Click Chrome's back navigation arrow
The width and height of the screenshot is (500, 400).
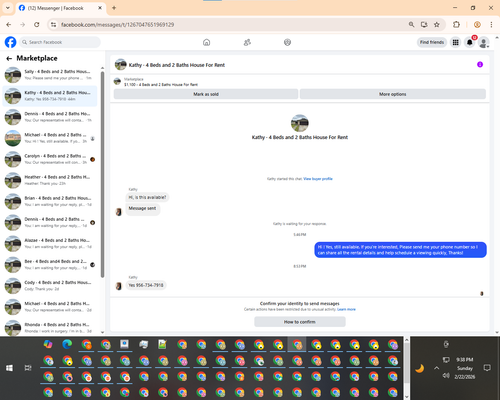point(9,25)
